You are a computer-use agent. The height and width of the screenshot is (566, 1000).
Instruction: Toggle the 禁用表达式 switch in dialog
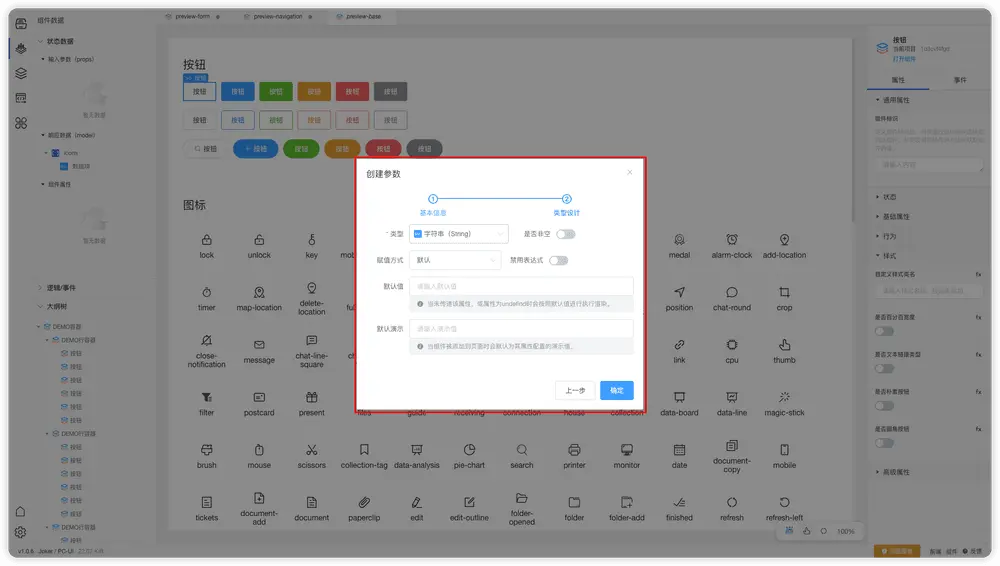559,260
